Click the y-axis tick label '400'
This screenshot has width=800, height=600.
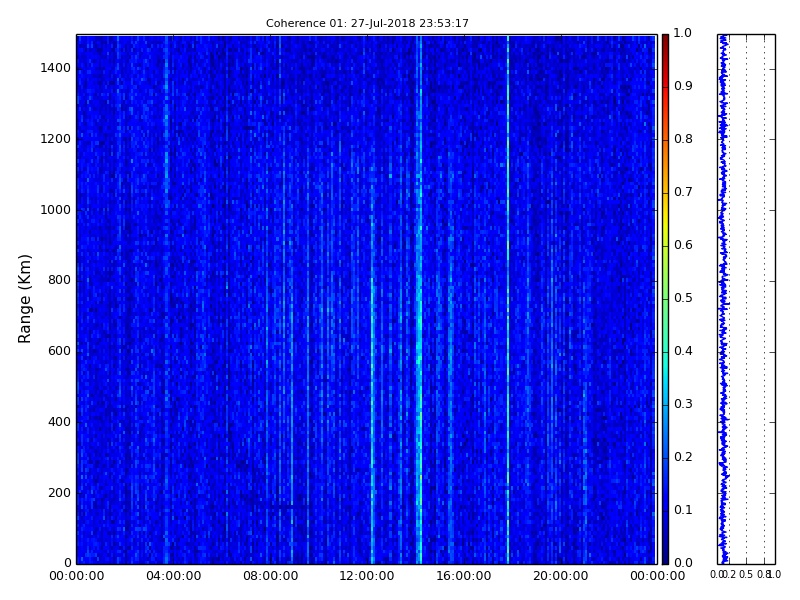click(x=59, y=422)
